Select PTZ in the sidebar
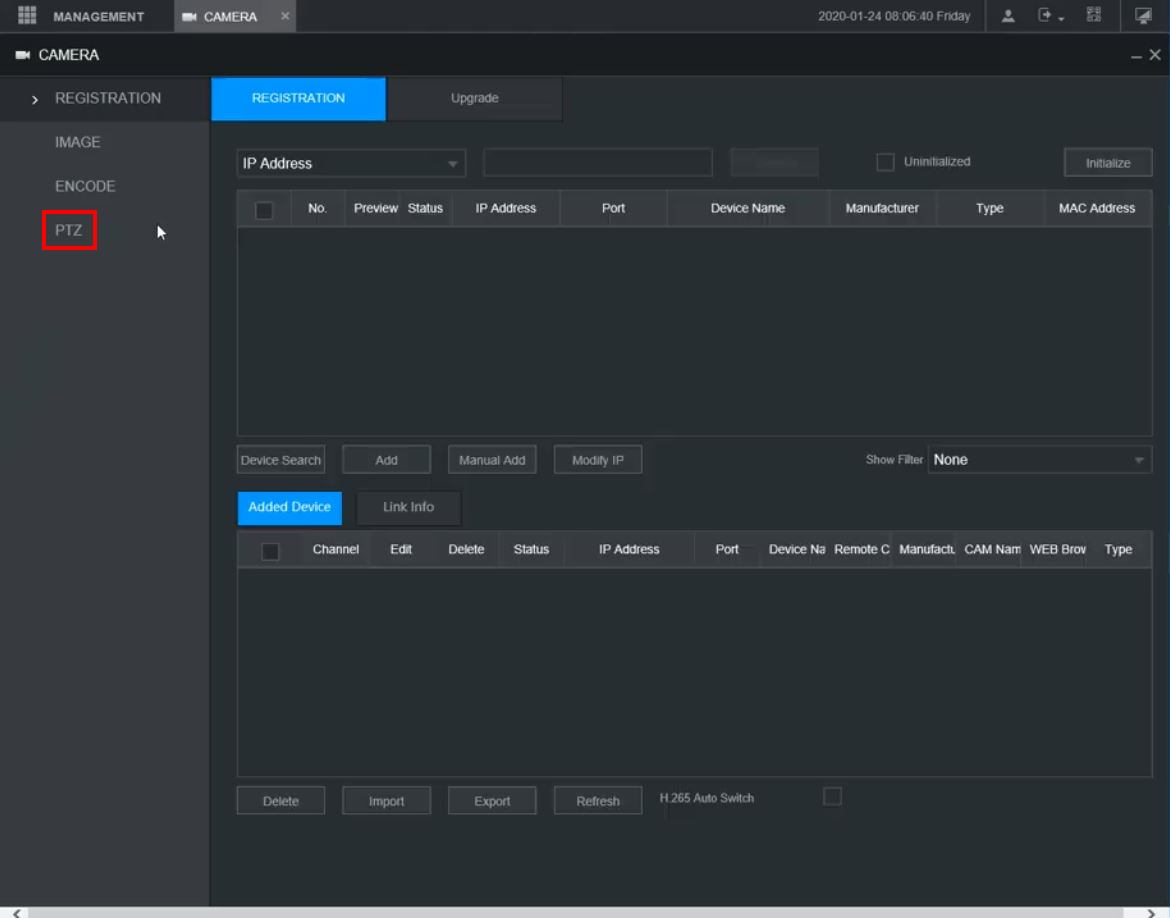Image resolution: width=1170 pixels, height=918 pixels. [69, 230]
